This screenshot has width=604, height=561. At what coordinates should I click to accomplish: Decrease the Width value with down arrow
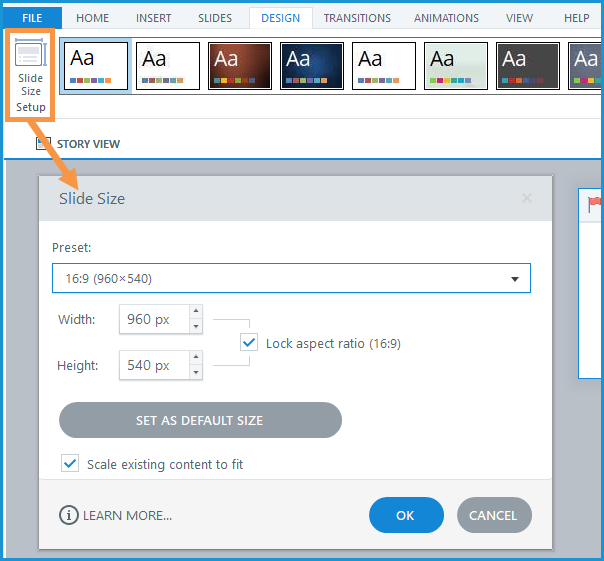(x=196, y=326)
